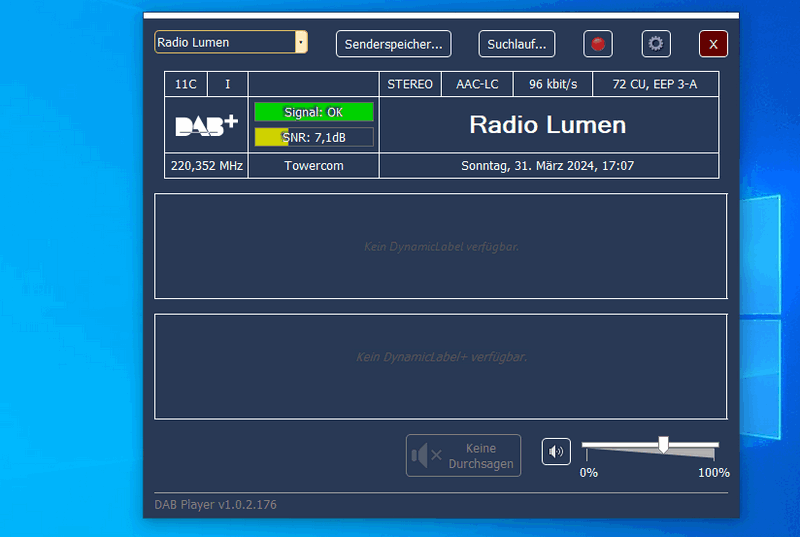Click the 96 kbit/s bitrate cell

click(x=553, y=84)
